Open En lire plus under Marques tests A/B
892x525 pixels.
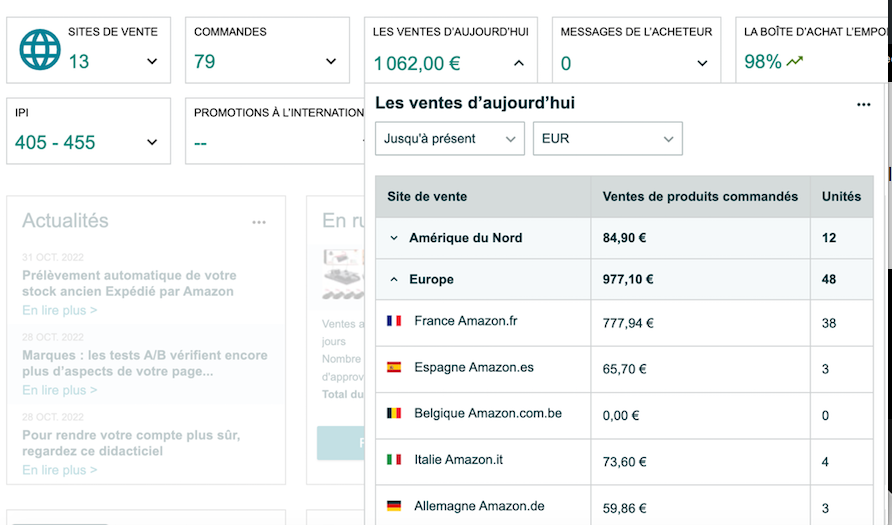click(60, 390)
